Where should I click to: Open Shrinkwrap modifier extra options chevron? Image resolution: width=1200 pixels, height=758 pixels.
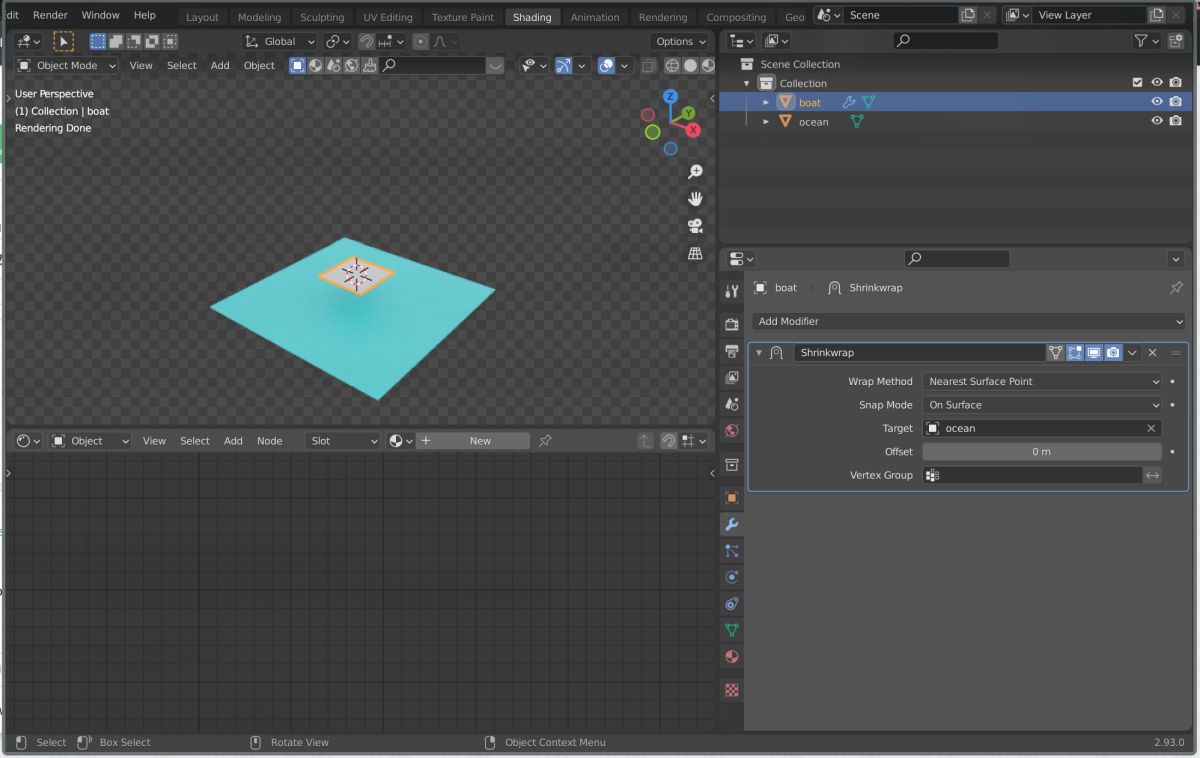(1132, 353)
